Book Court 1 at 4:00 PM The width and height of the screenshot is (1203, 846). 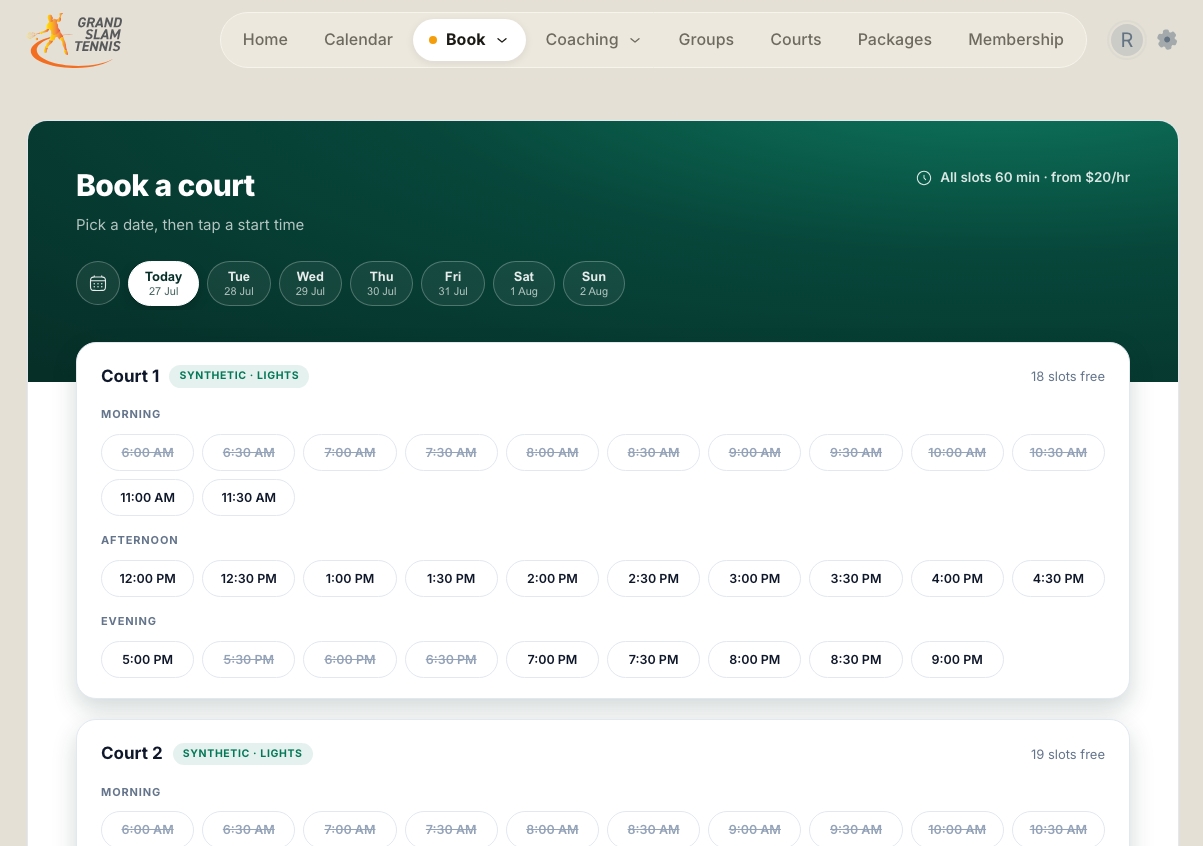click(957, 578)
